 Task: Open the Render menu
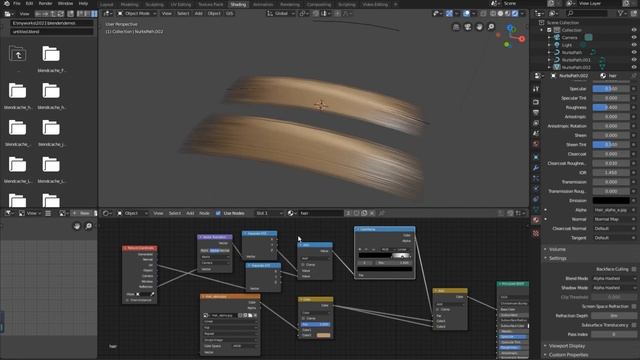point(45,3)
